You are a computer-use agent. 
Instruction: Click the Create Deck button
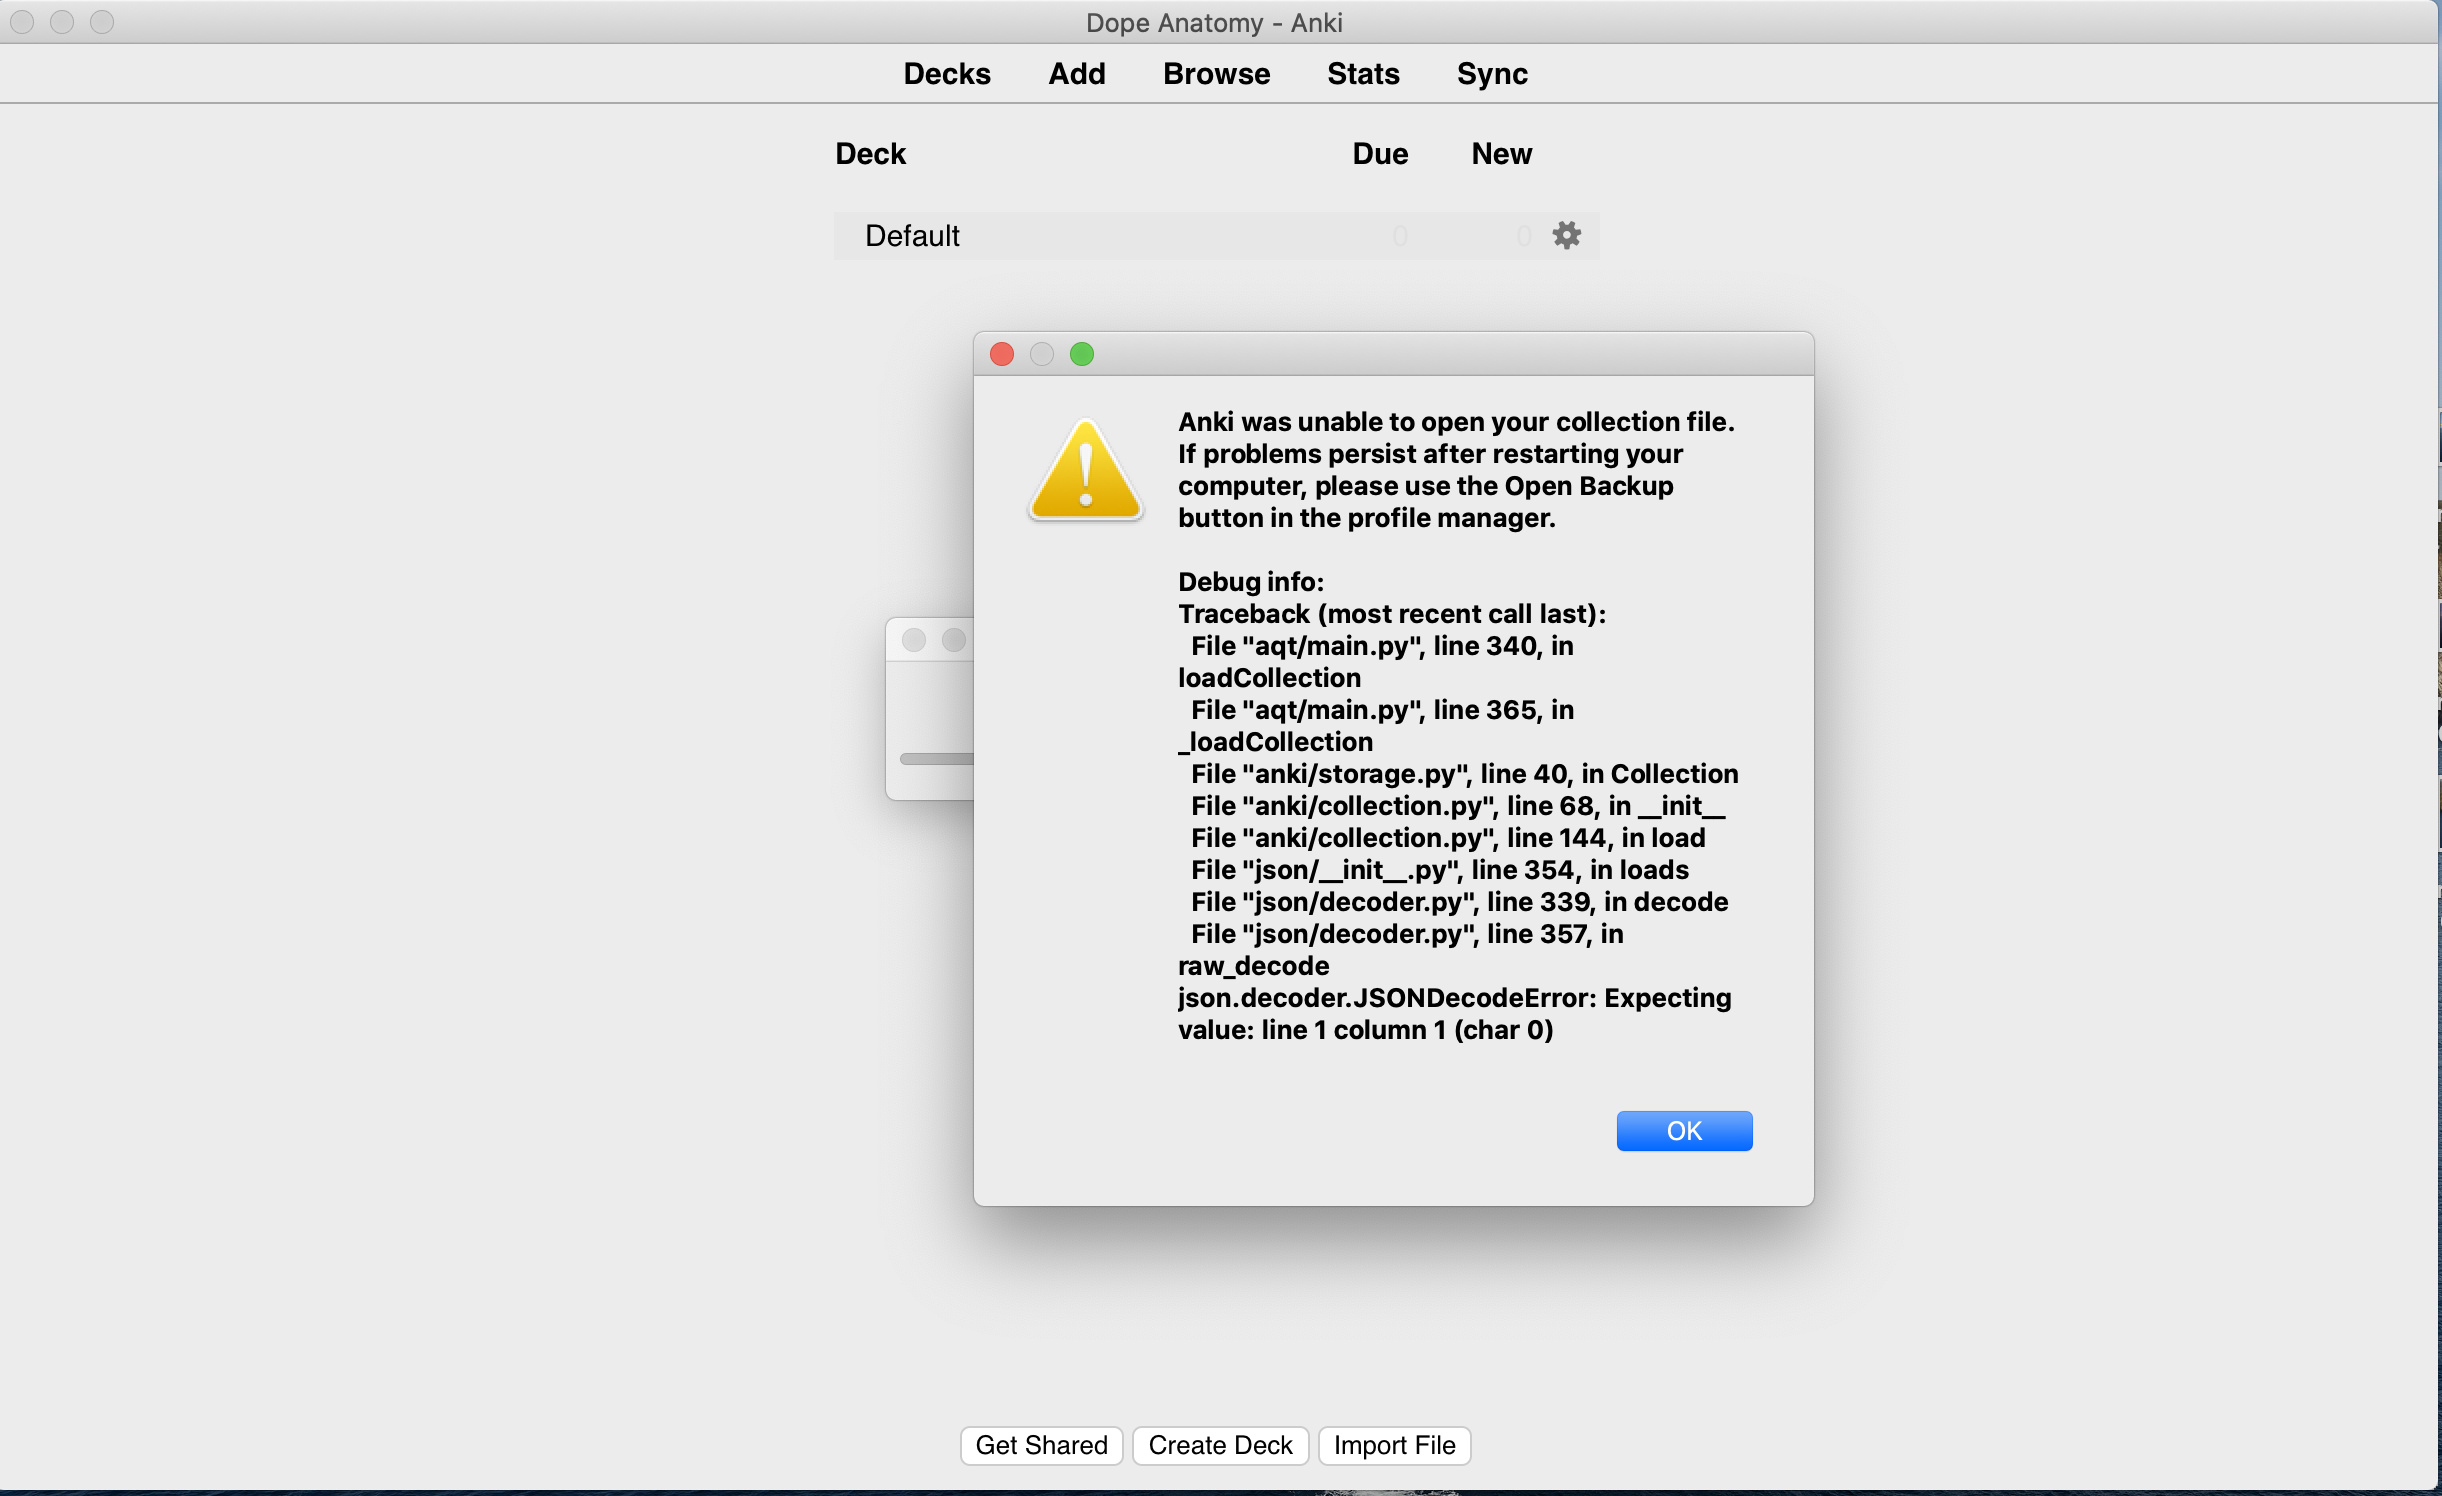pyautogui.click(x=1220, y=1445)
